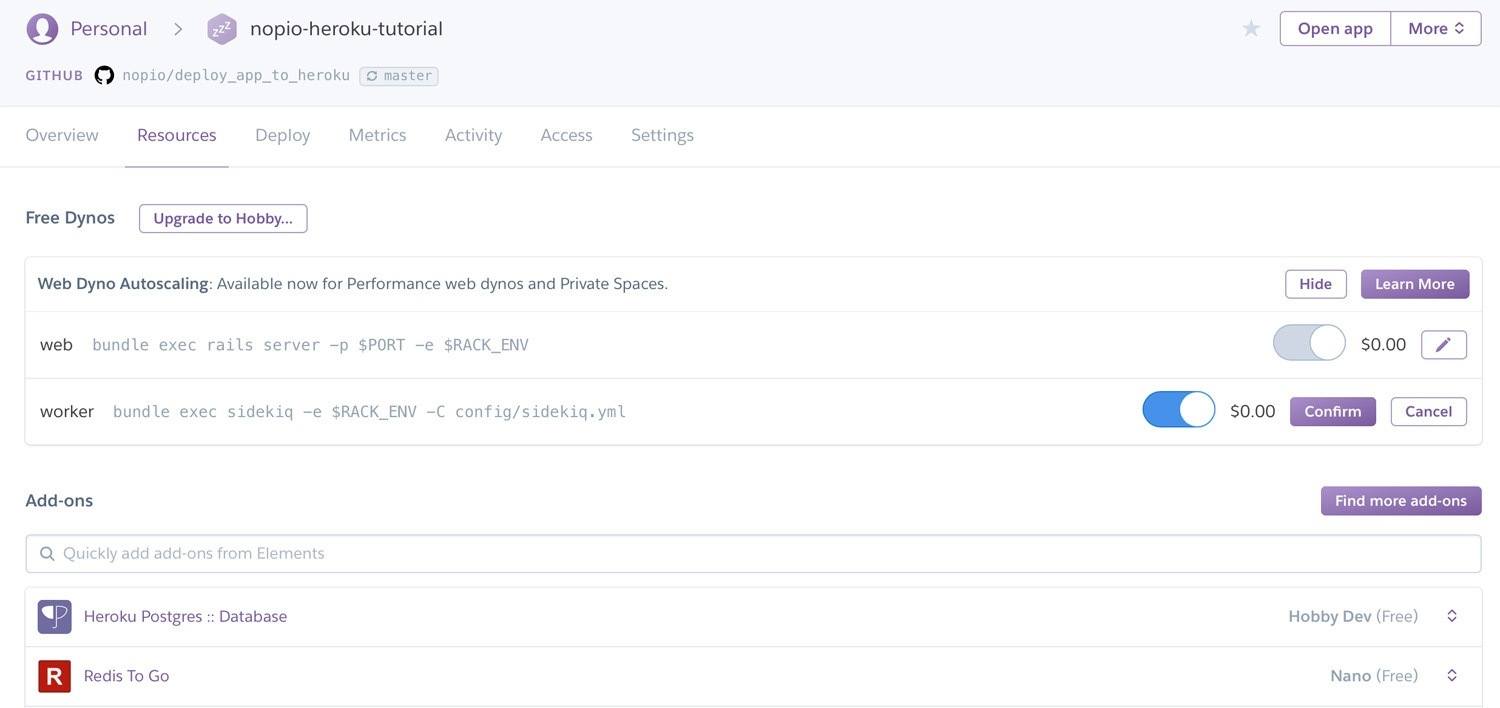Open the Settings tab
Viewport: 1500px width, 708px height.
tap(662, 135)
